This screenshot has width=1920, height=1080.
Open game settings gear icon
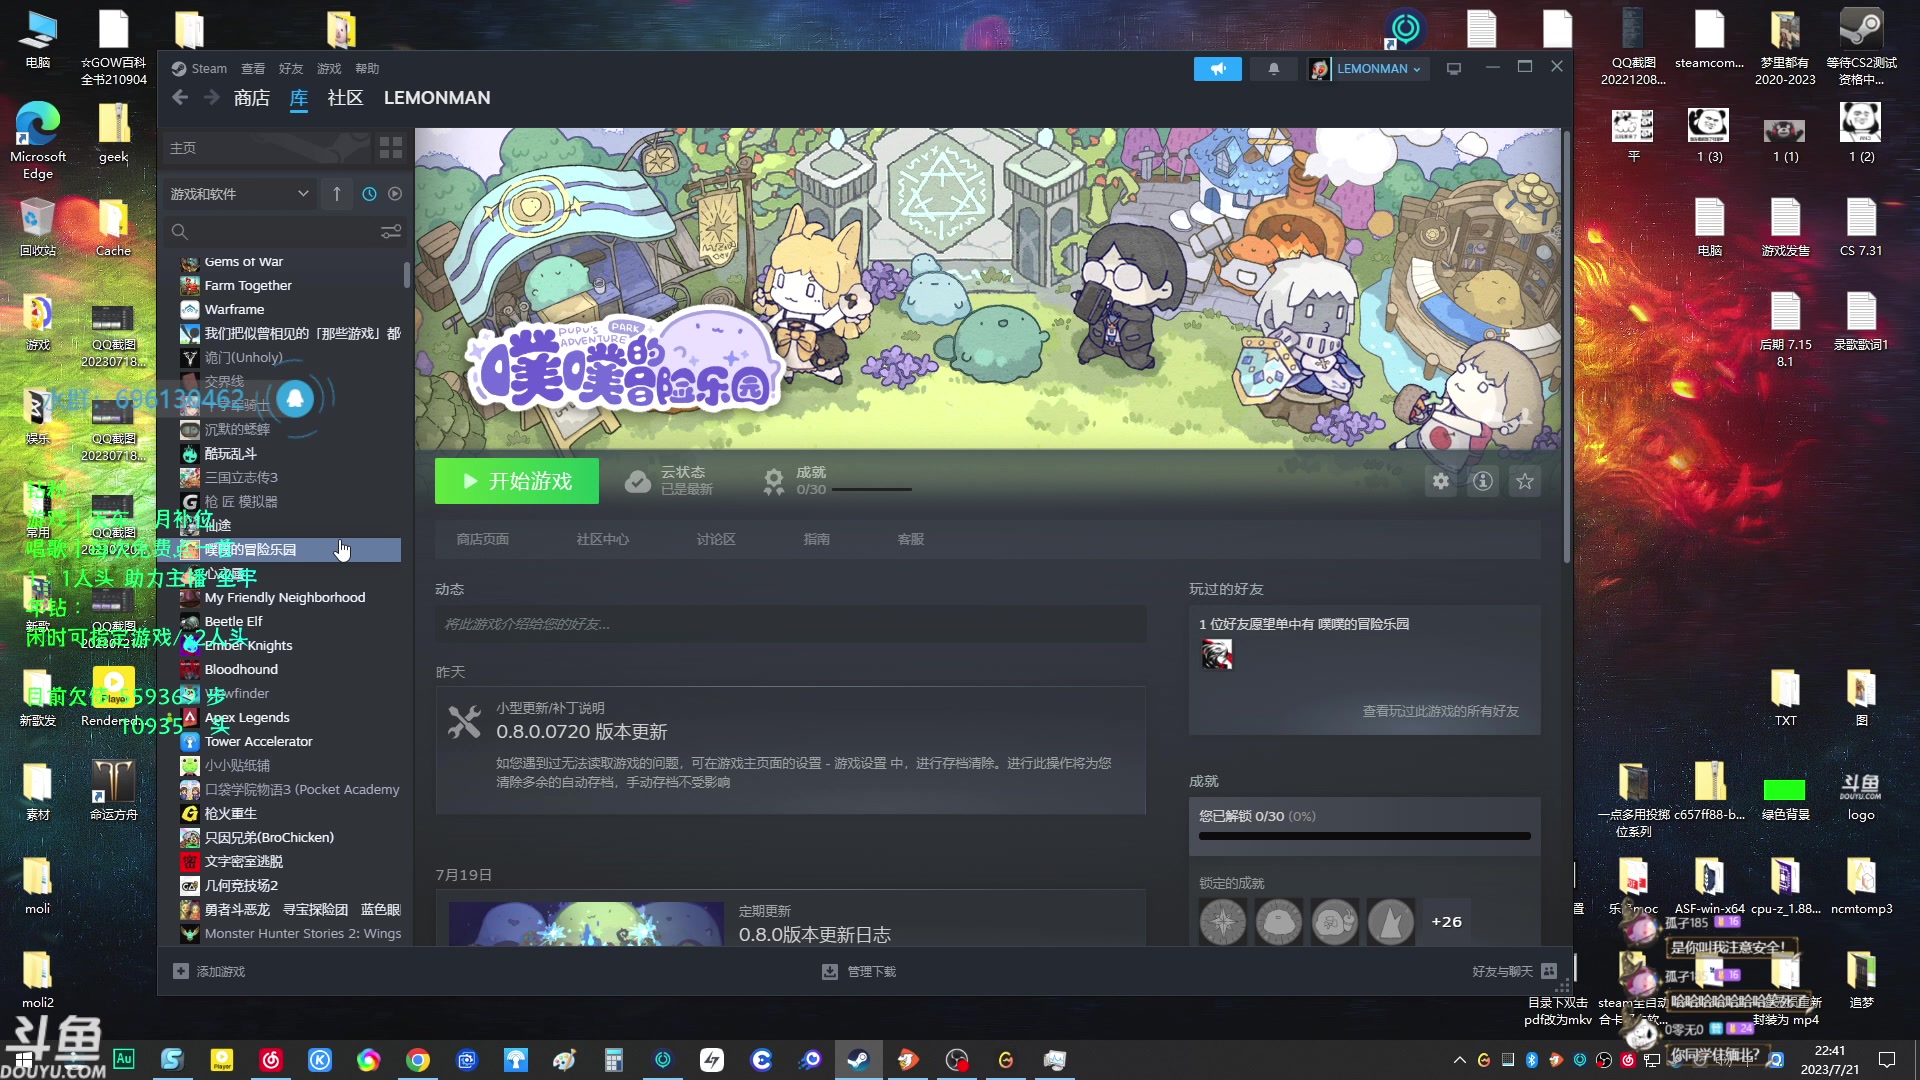pyautogui.click(x=1440, y=481)
